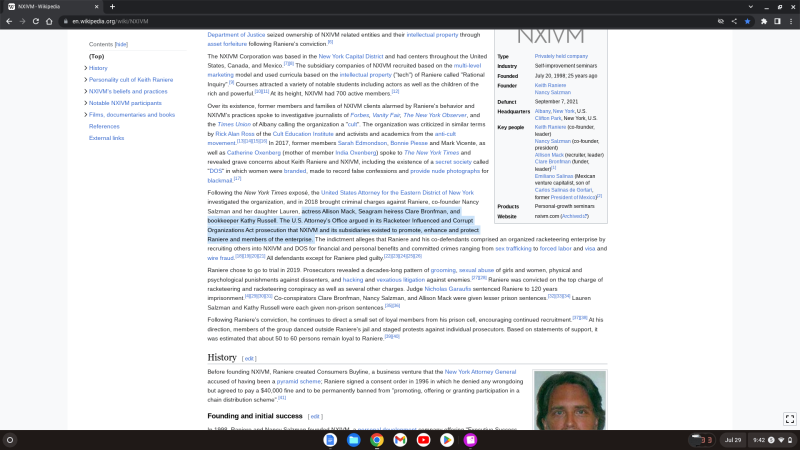Open the Catherine Oxenberg link
Screen dimensions: 800x450
[254, 153]
